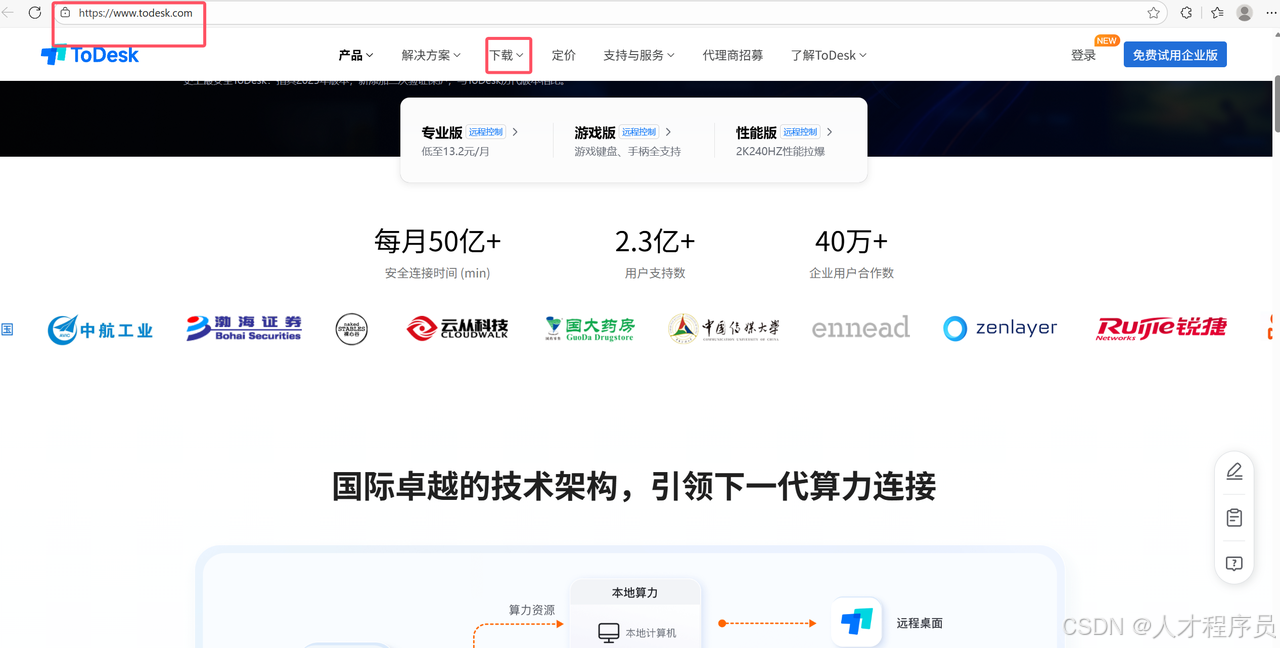This screenshot has height=648, width=1280.
Task: Click the bookmark star in address bar
Action: 1153,13
